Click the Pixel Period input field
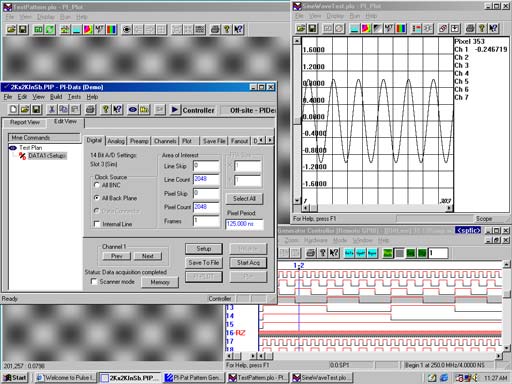This screenshot has width=512, height=384. click(244, 224)
